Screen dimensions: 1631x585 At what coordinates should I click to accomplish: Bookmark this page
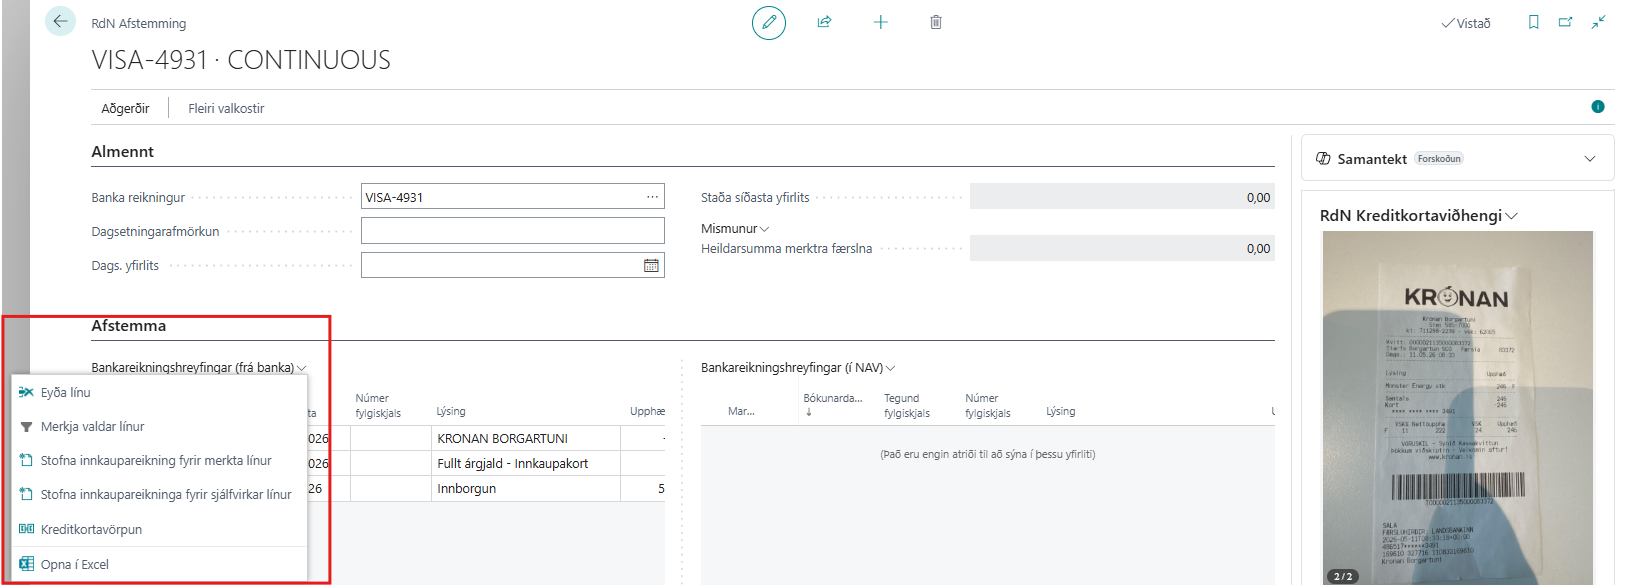(1534, 22)
